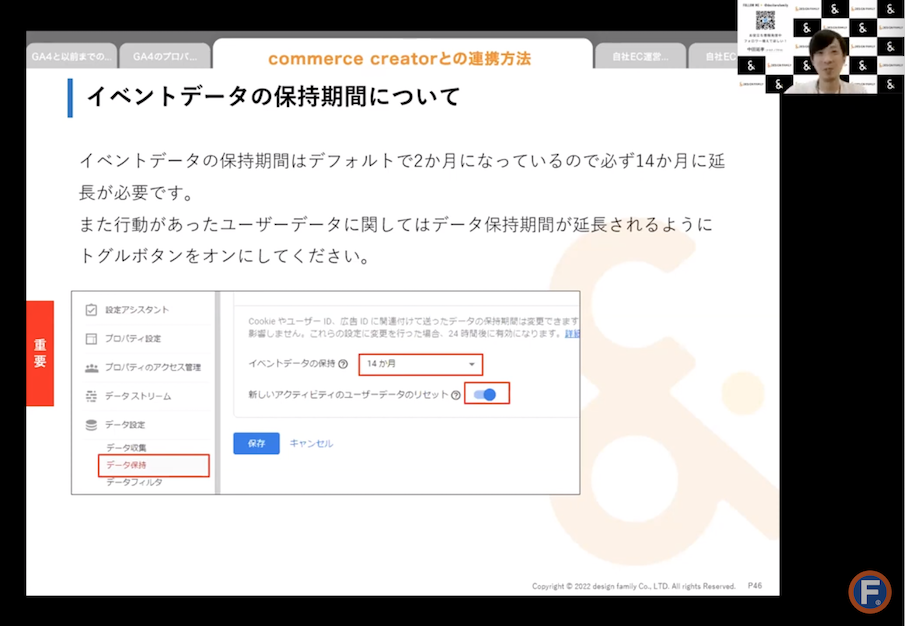Select データフィルタ submenu item
The height and width of the screenshot is (626, 905).
tap(134, 482)
